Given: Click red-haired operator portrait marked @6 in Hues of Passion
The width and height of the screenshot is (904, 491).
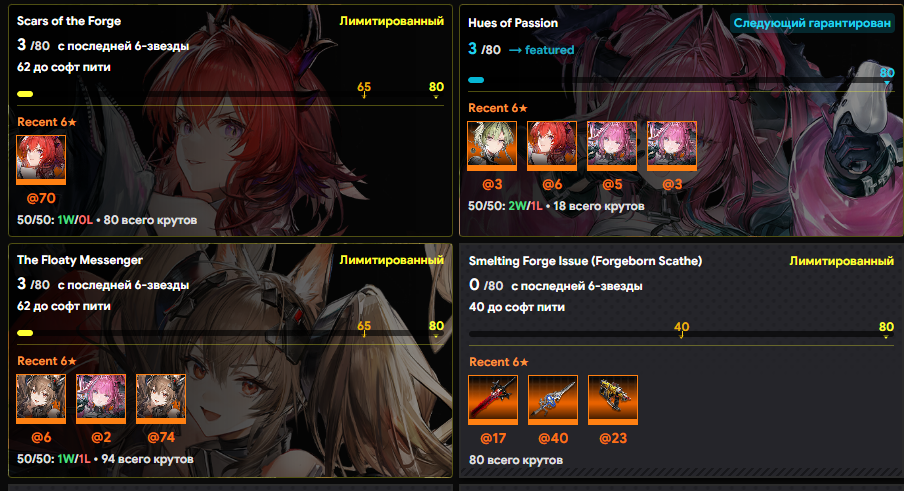Looking at the screenshot, I should [x=552, y=146].
